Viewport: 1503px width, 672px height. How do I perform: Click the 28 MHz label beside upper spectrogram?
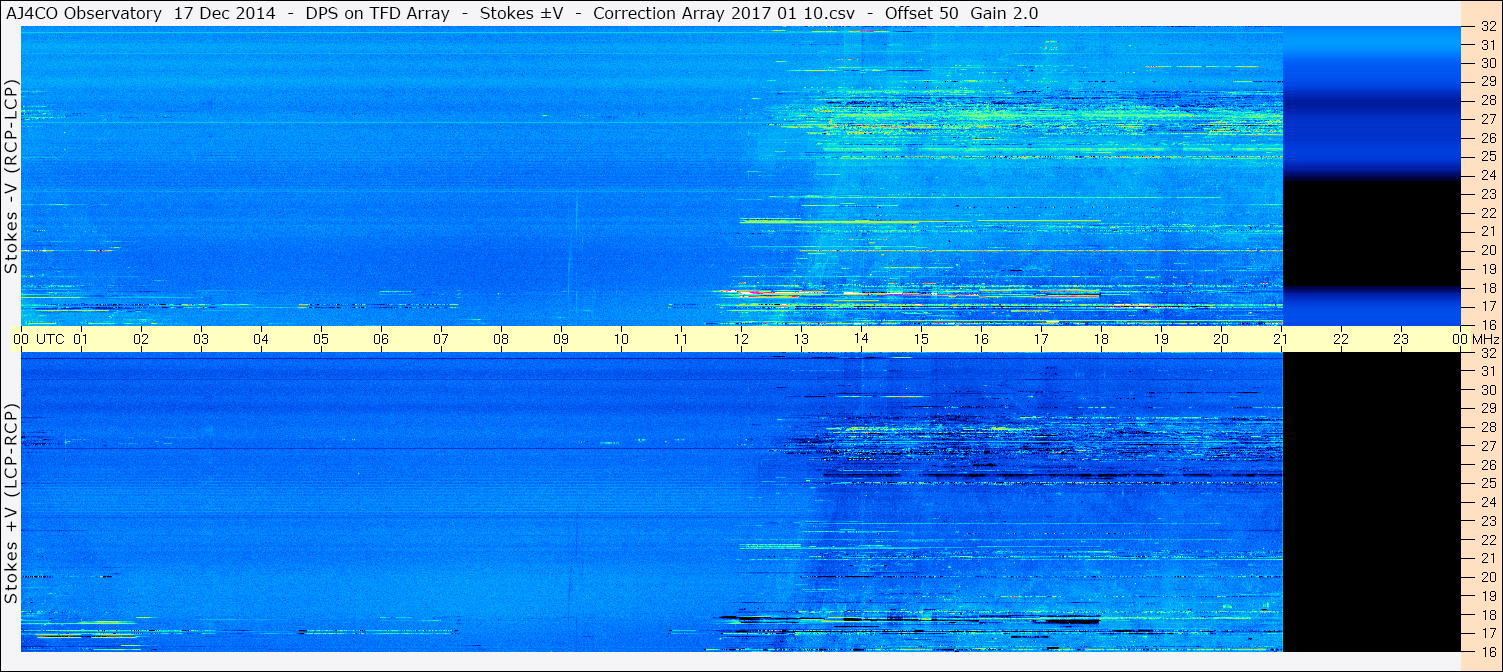(x=1488, y=100)
